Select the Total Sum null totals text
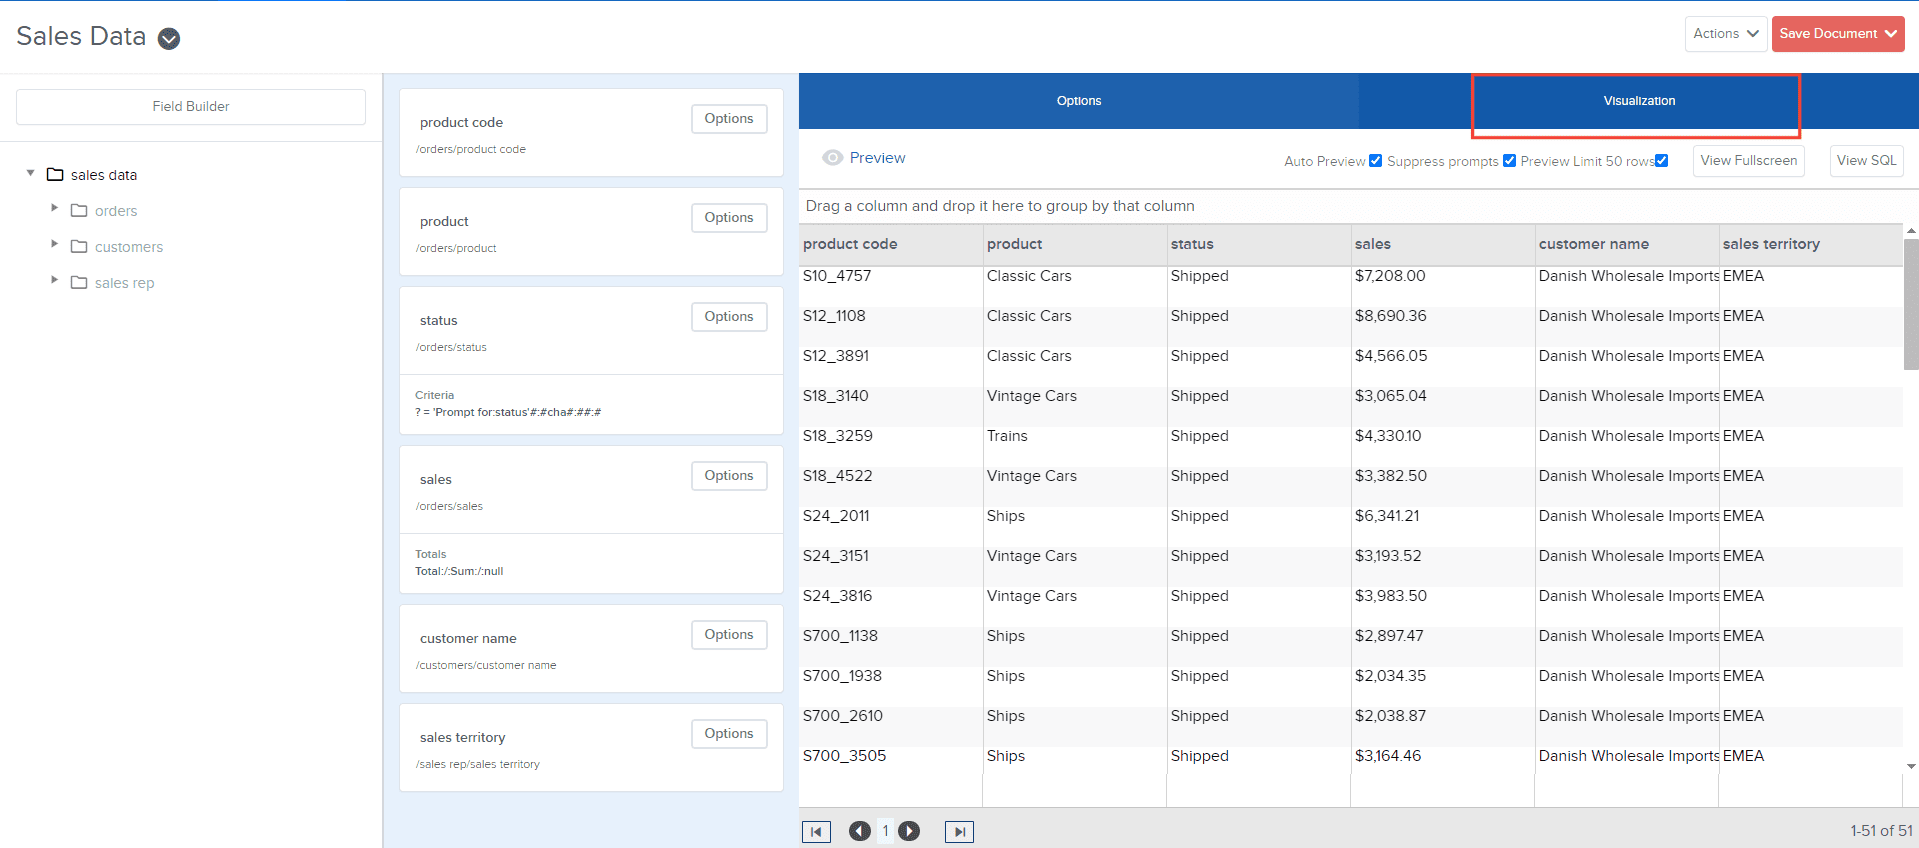1919x848 pixels. pyautogui.click(x=459, y=571)
